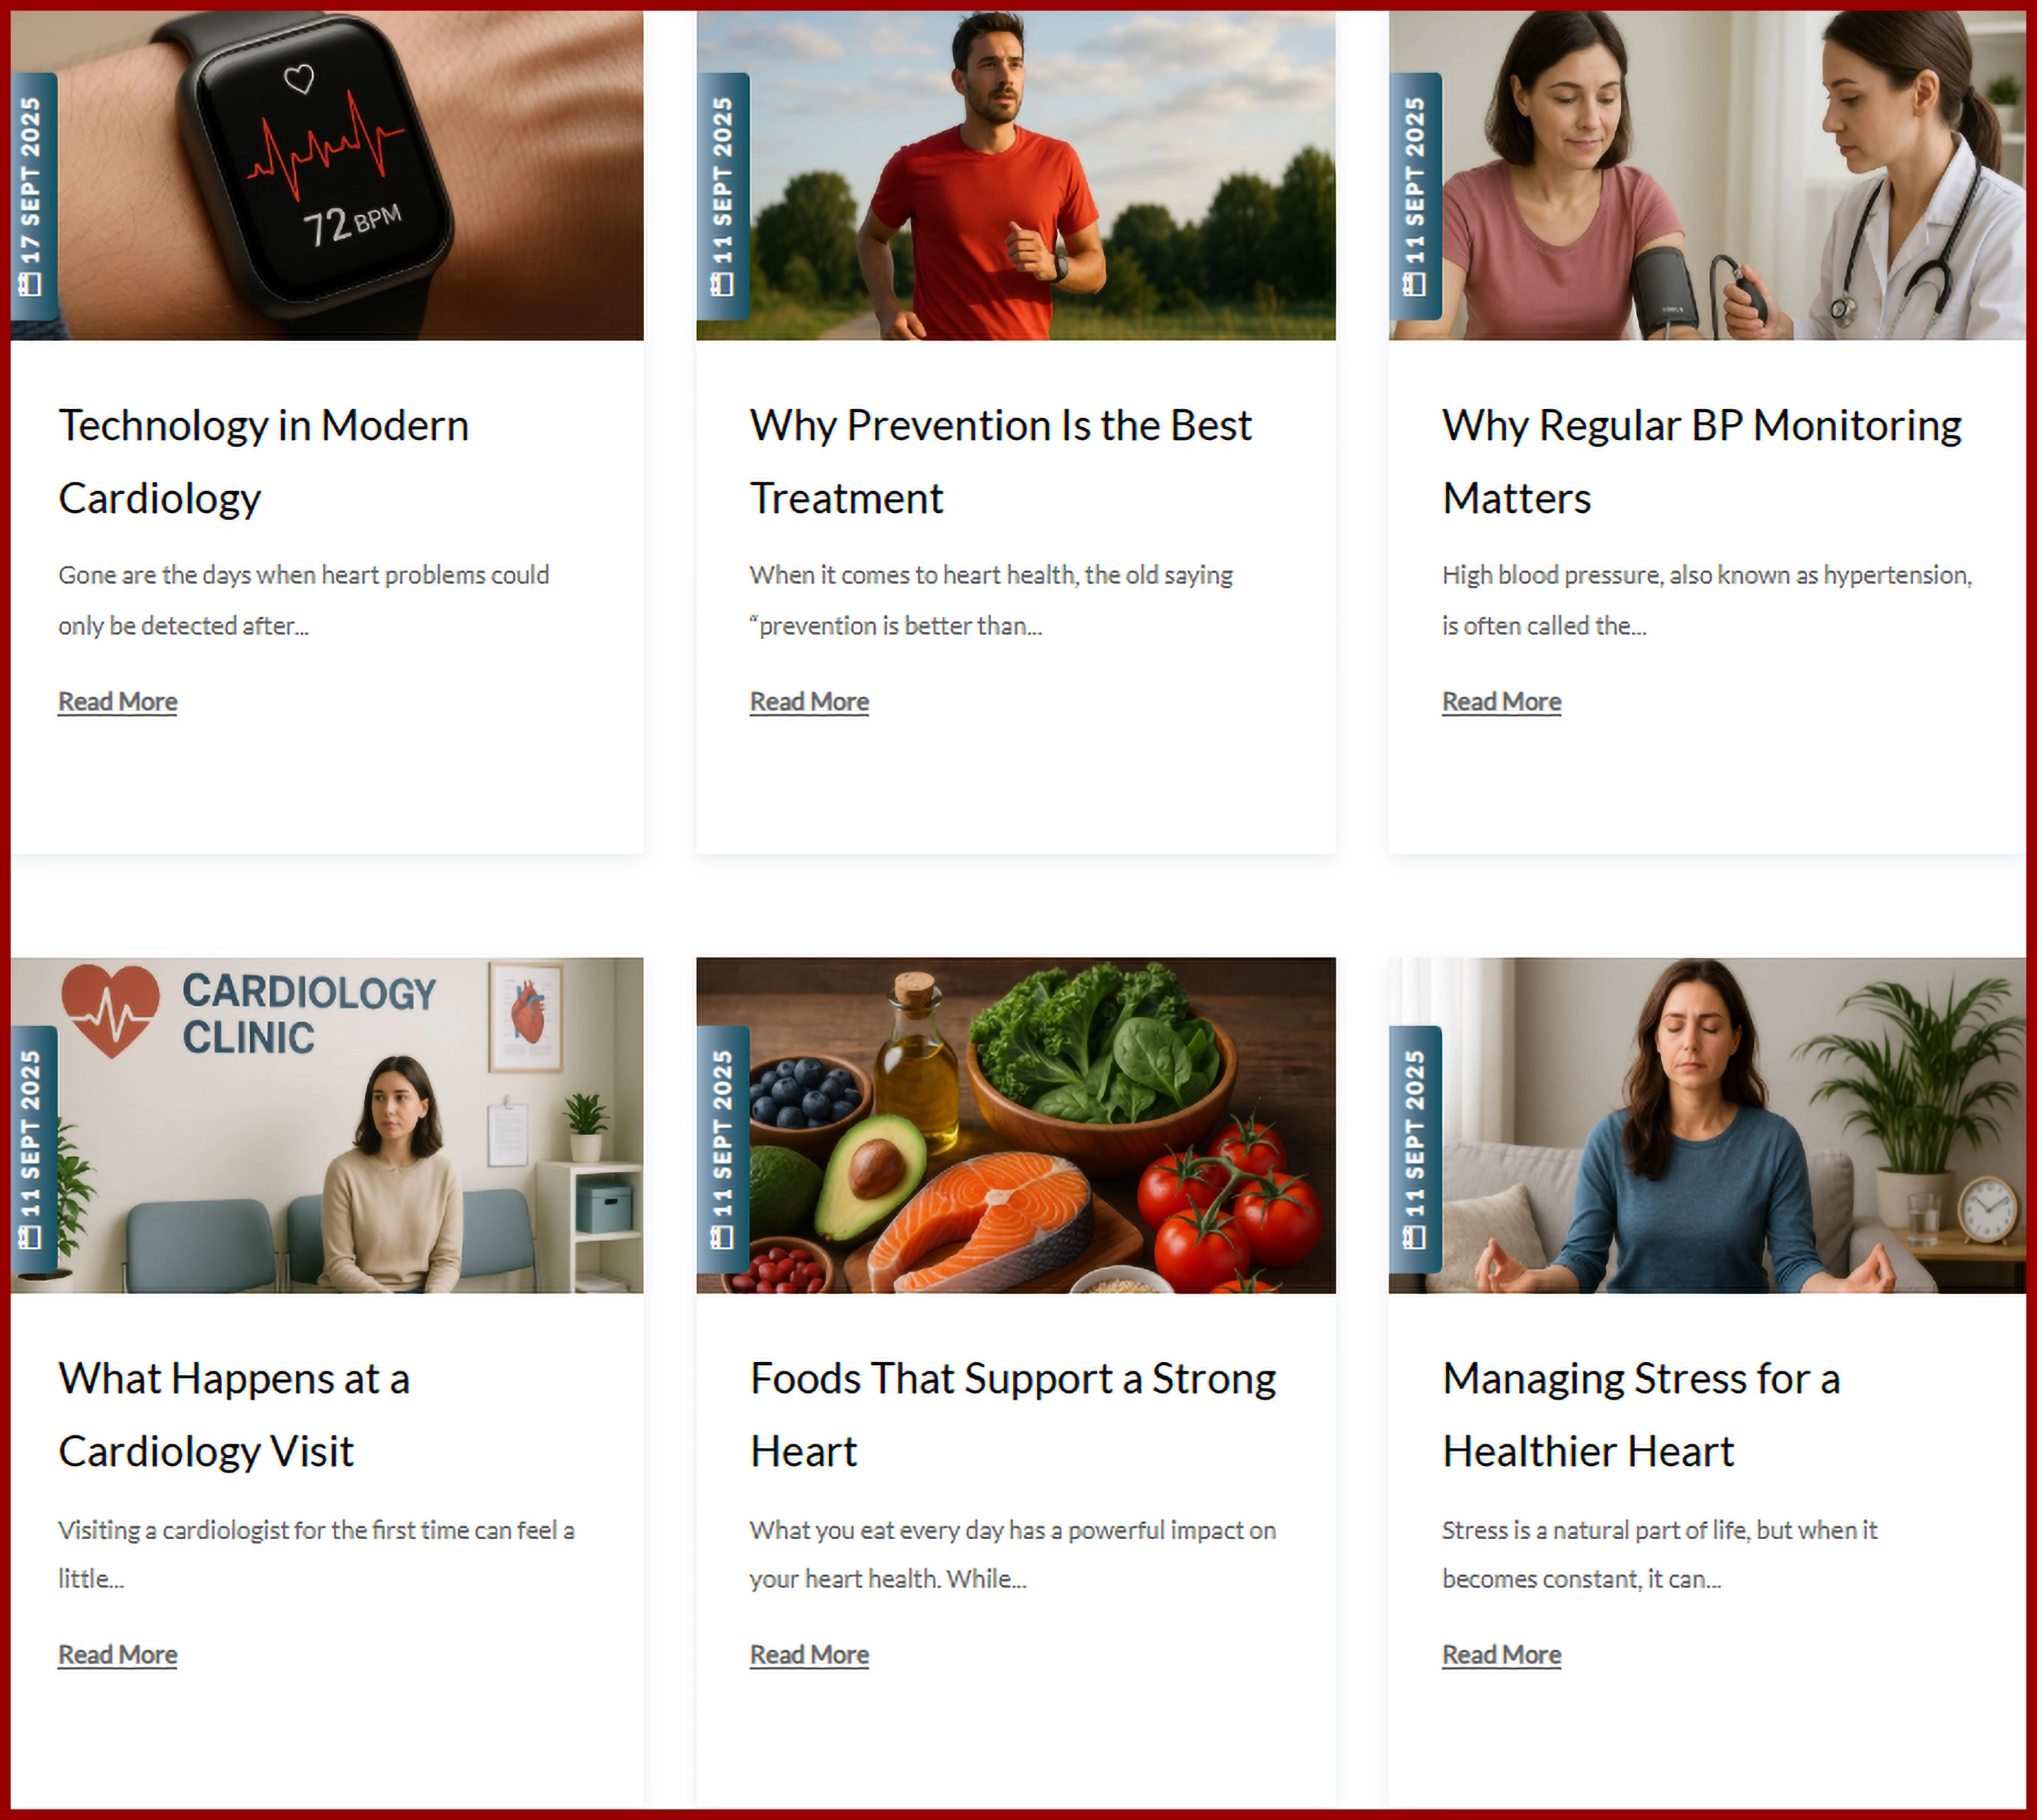Click calendar icon on cardiology clinic post badge
Screen dimensions: 2037x1820
[31, 1238]
